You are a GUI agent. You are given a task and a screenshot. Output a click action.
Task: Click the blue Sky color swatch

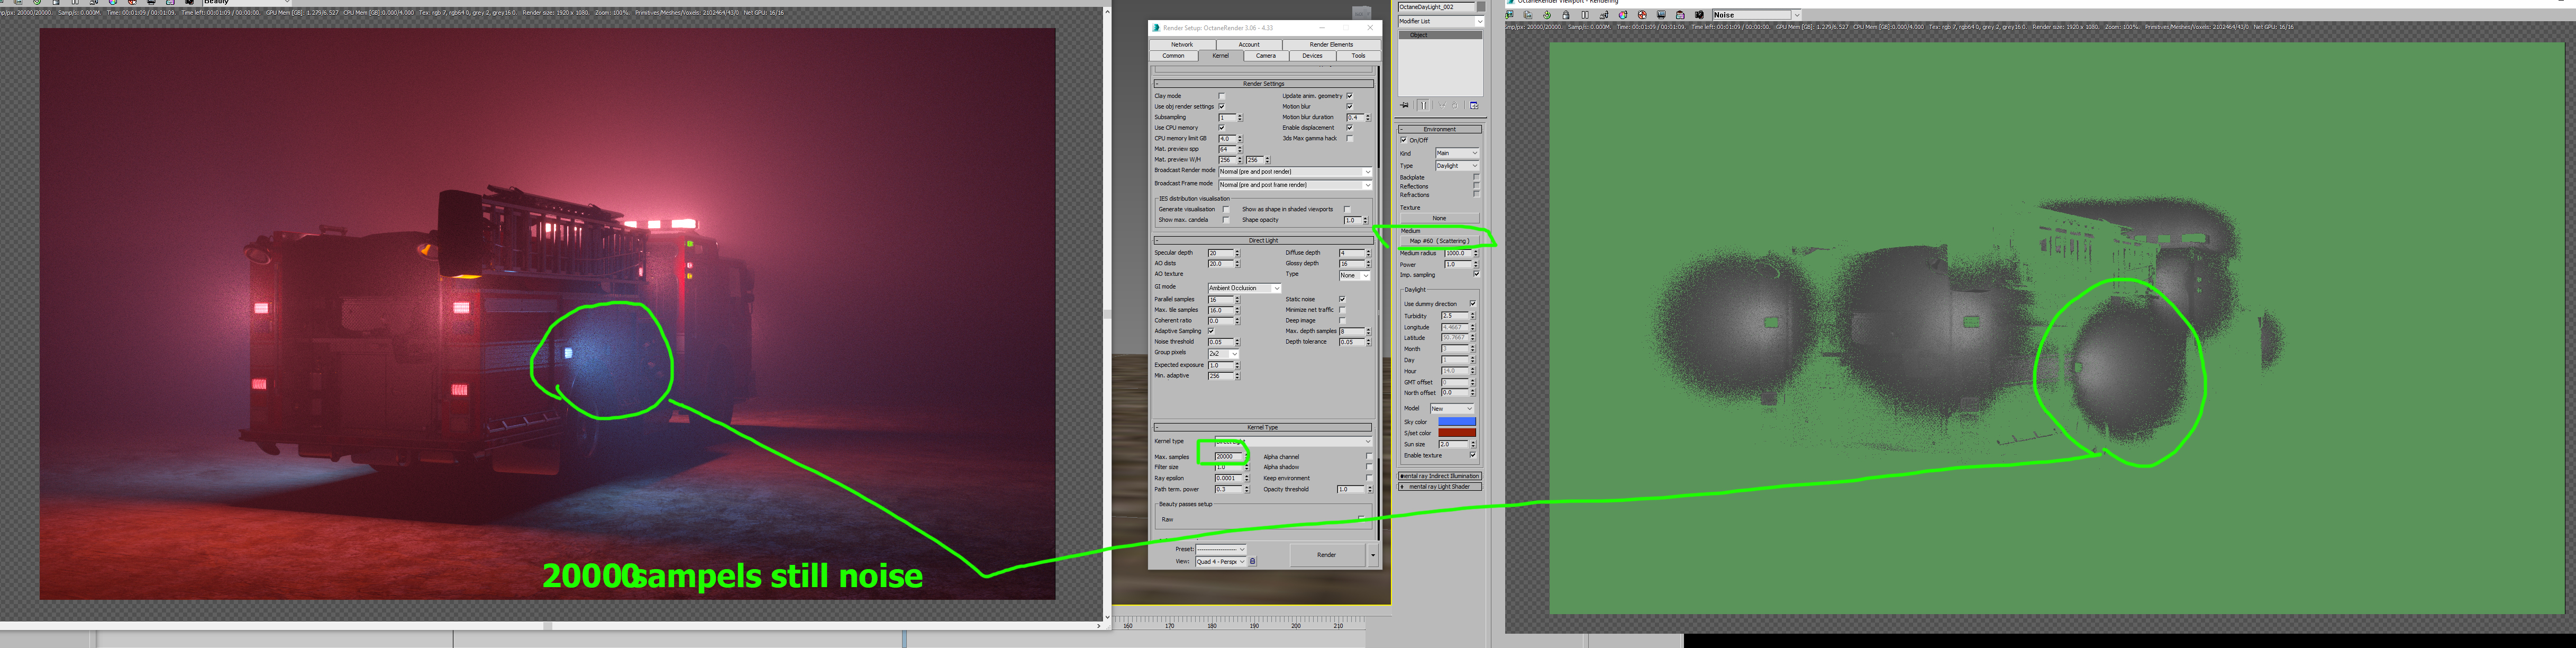pyautogui.click(x=1456, y=422)
